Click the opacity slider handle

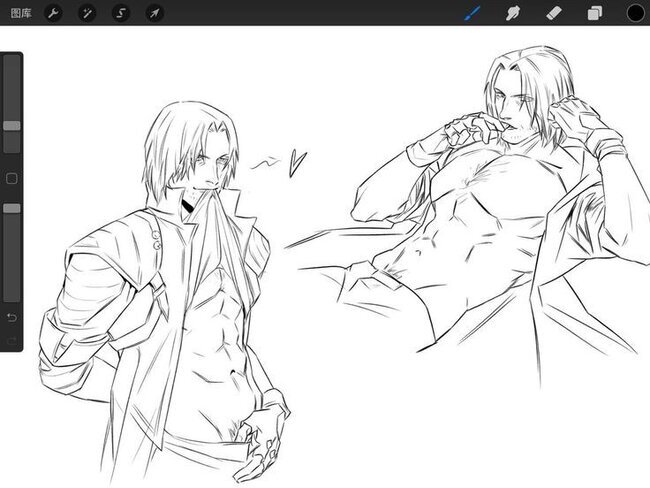click(x=12, y=208)
